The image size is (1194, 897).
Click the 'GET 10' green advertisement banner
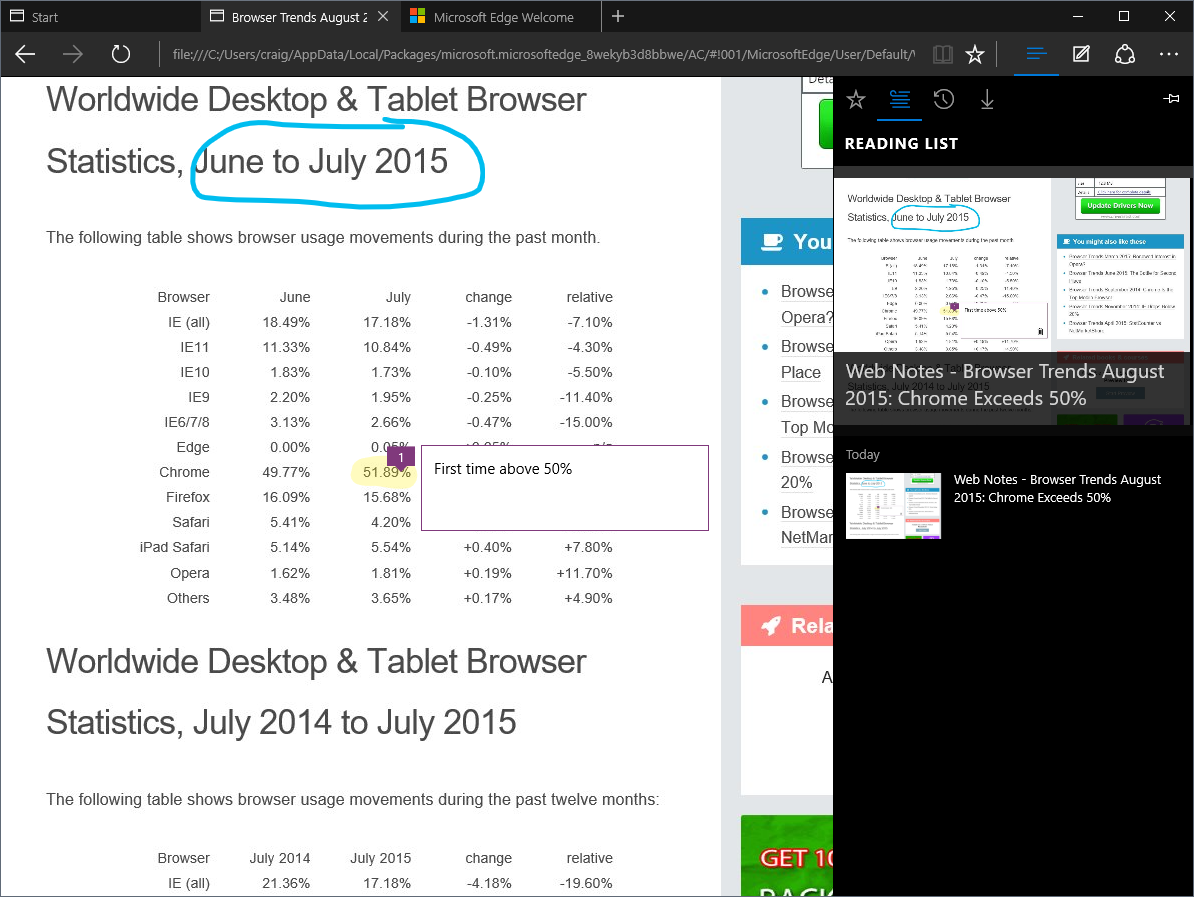click(x=787, y=855)
